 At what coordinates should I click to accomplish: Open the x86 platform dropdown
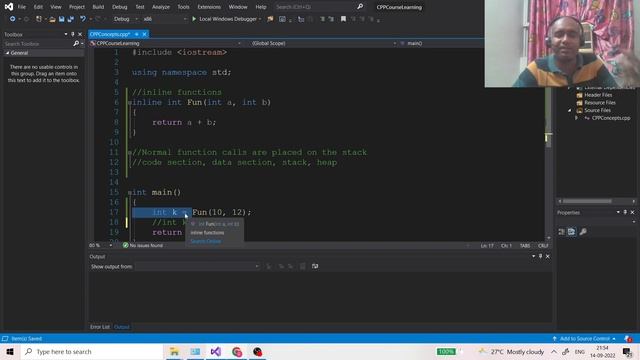[x=165, y=19]
